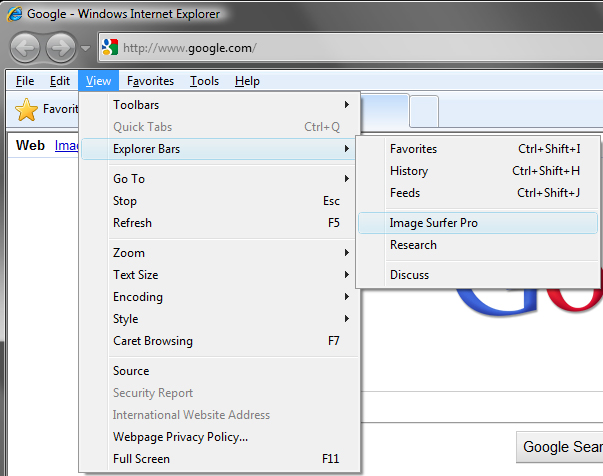Open the File menu

click(x=25, y=81)
